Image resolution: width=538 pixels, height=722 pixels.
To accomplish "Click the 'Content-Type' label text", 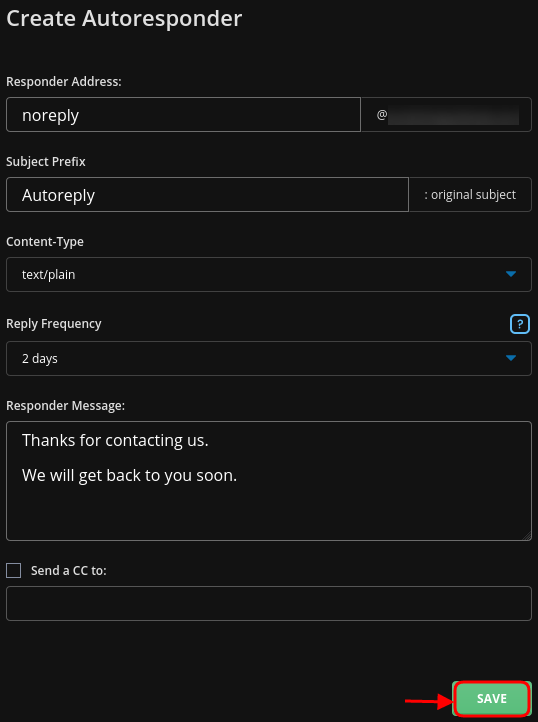I will point(45,242).
